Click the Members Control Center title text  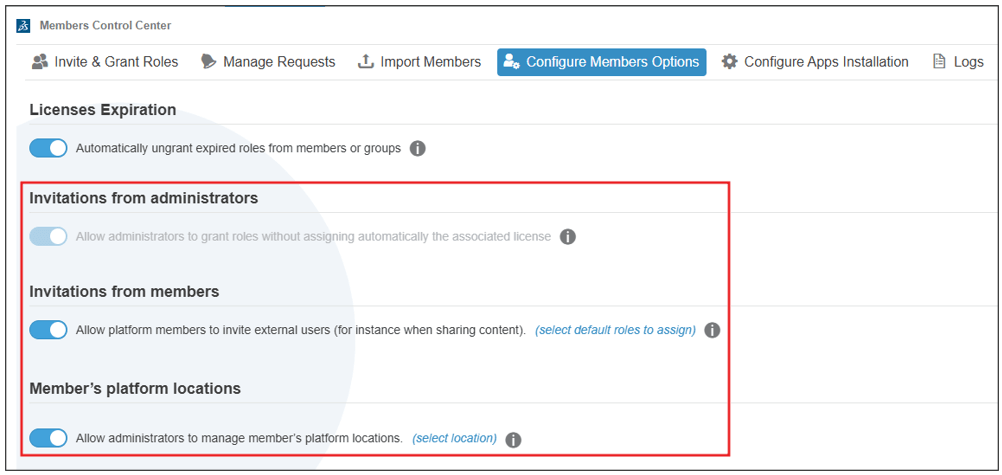(105, 26)
